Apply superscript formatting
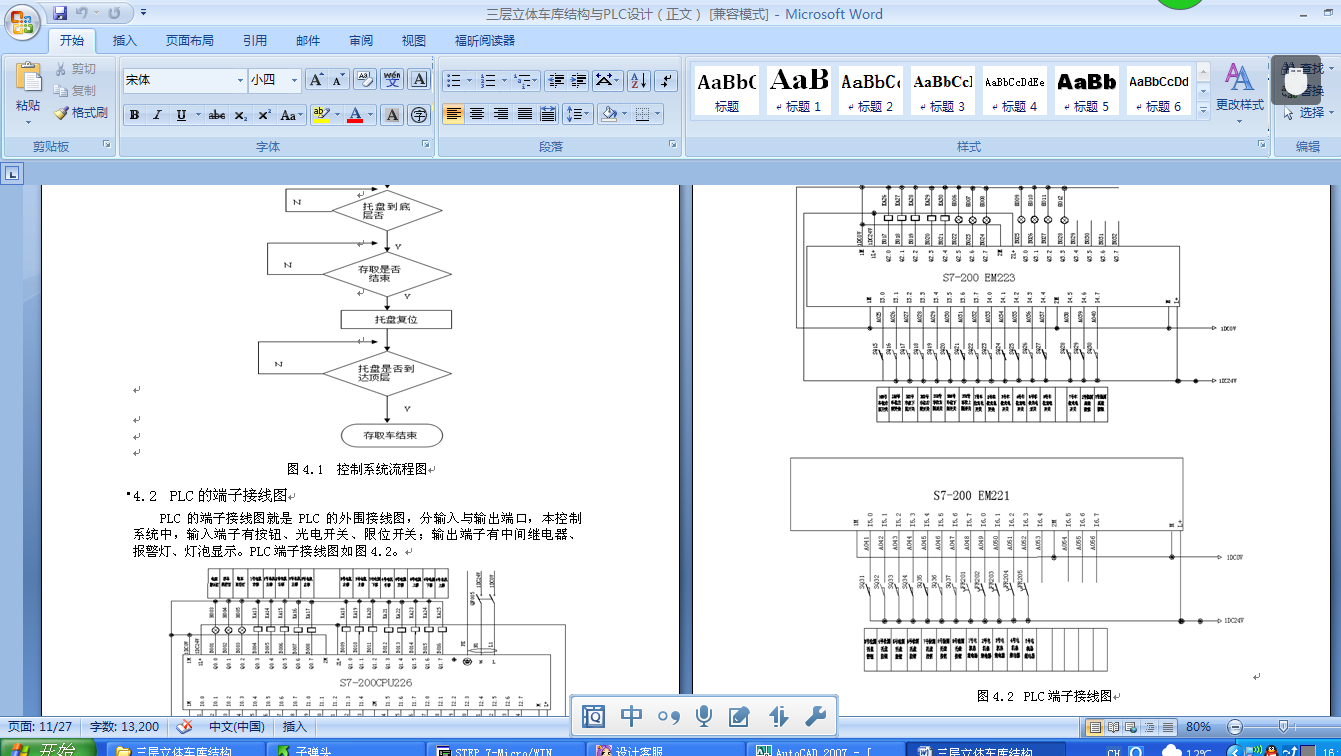 pyautogui.click(x=264, y=115)
